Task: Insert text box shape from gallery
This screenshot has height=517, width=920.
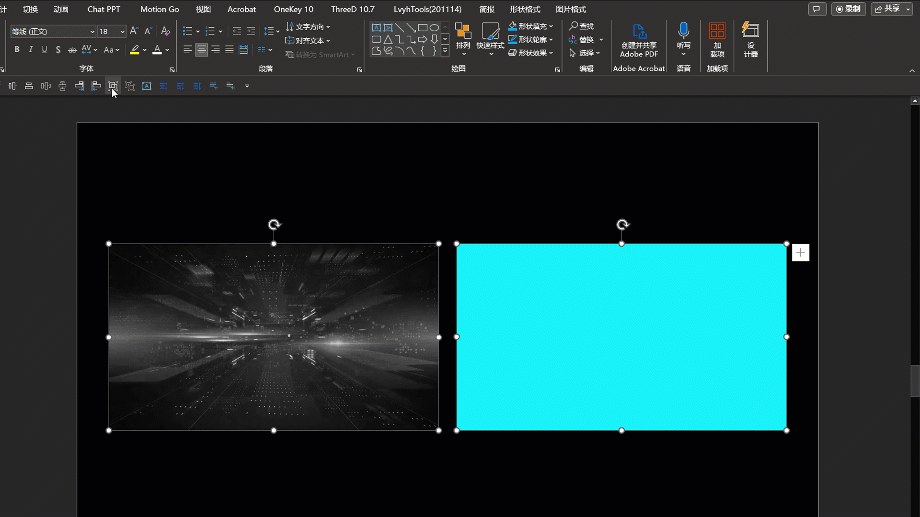Action: point(377,28)
